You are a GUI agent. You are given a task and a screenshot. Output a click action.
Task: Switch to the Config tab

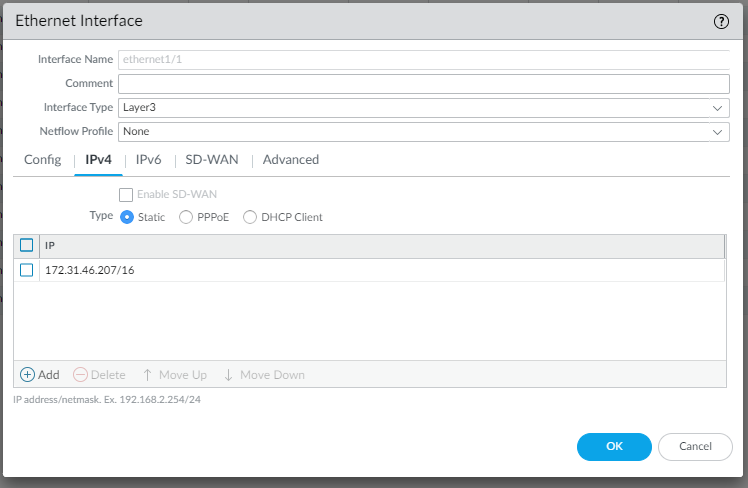point(43,160)
